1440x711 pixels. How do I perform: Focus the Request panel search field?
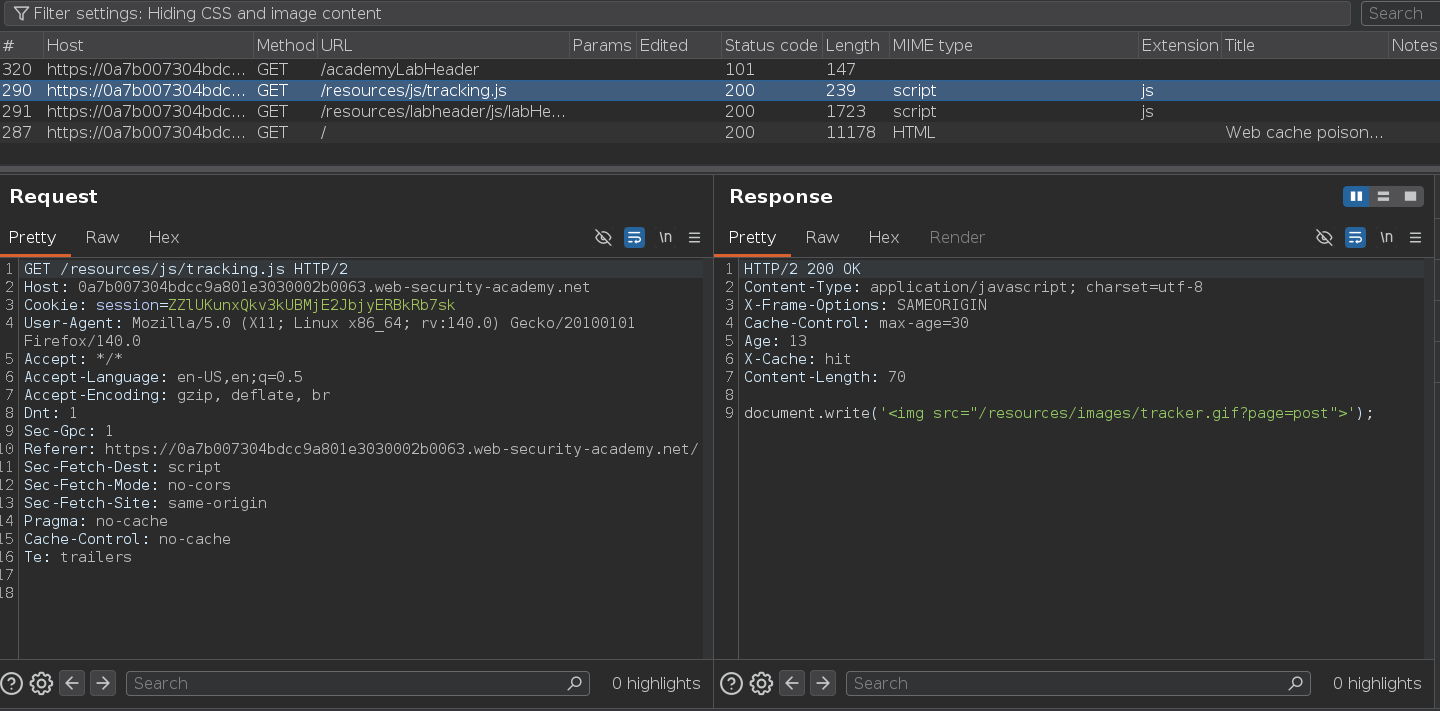pyautogui.click(x=357, y=683)
